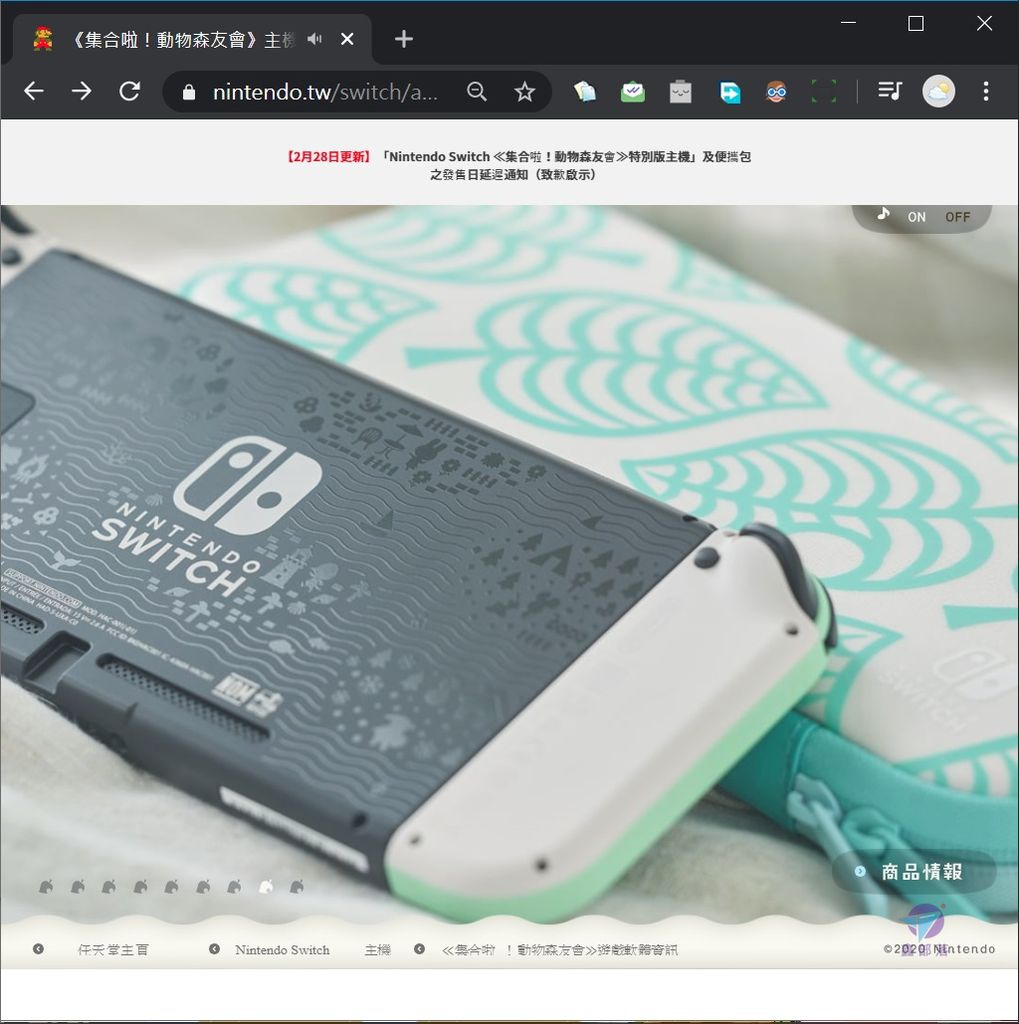1019x1024 pixels.
Task: Show the fifth slide via leaf dot
Action: coord(171,886)
